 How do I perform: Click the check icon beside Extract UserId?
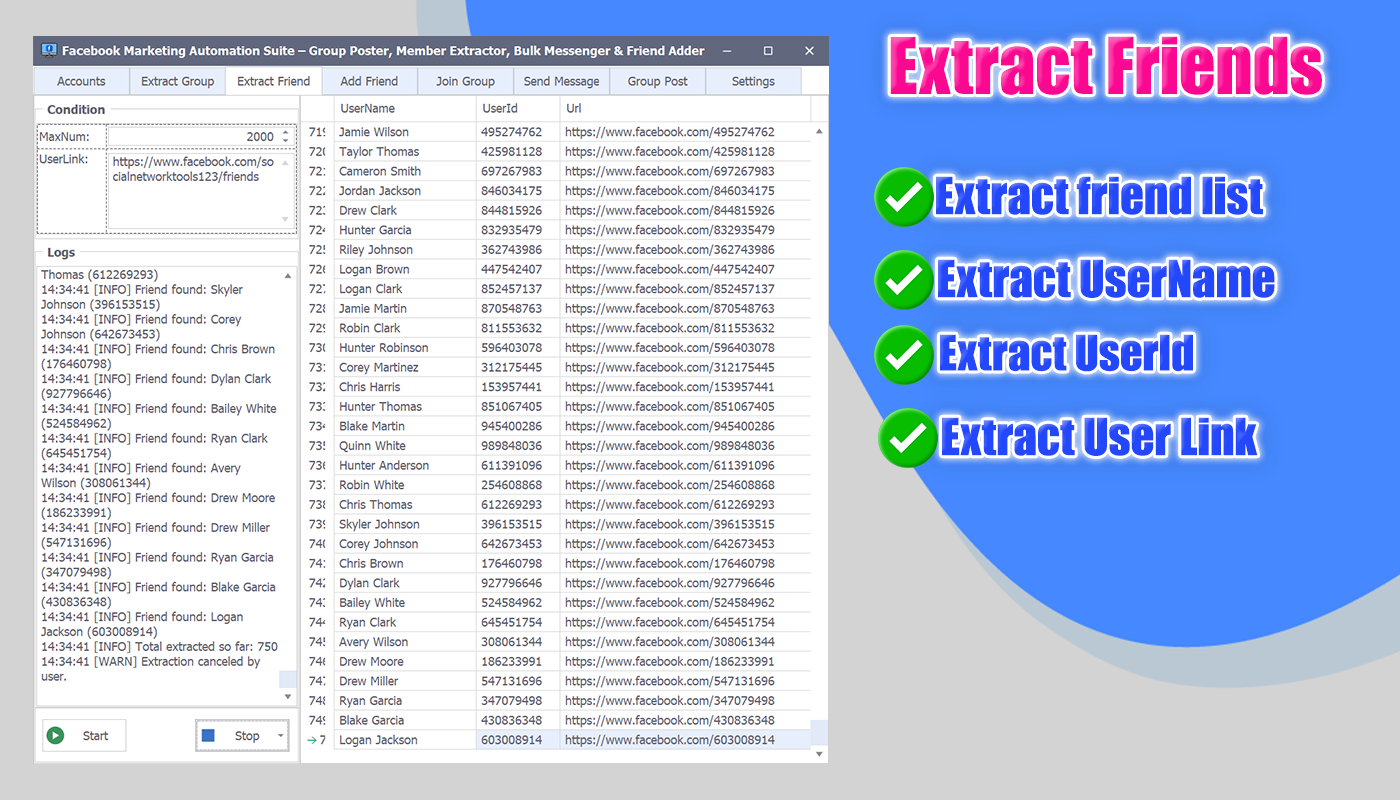904,355
